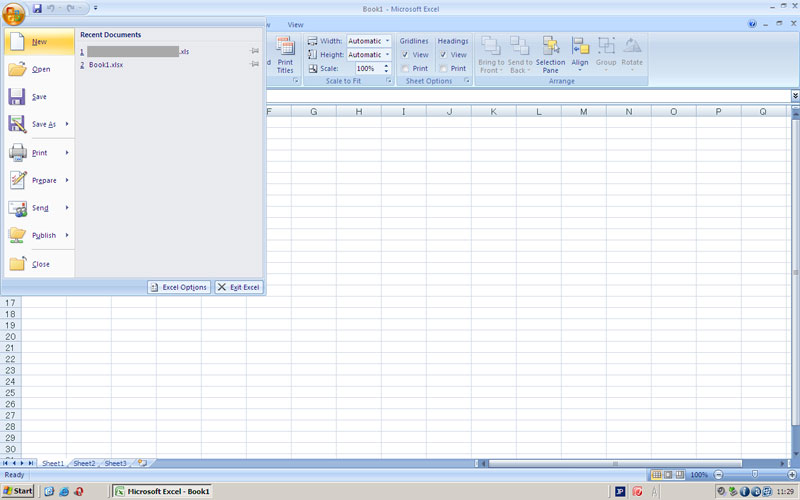This screenshot has width=800, height=500.
Task: Open the Sheet Options dialog launcher
Action: point(467,81)
